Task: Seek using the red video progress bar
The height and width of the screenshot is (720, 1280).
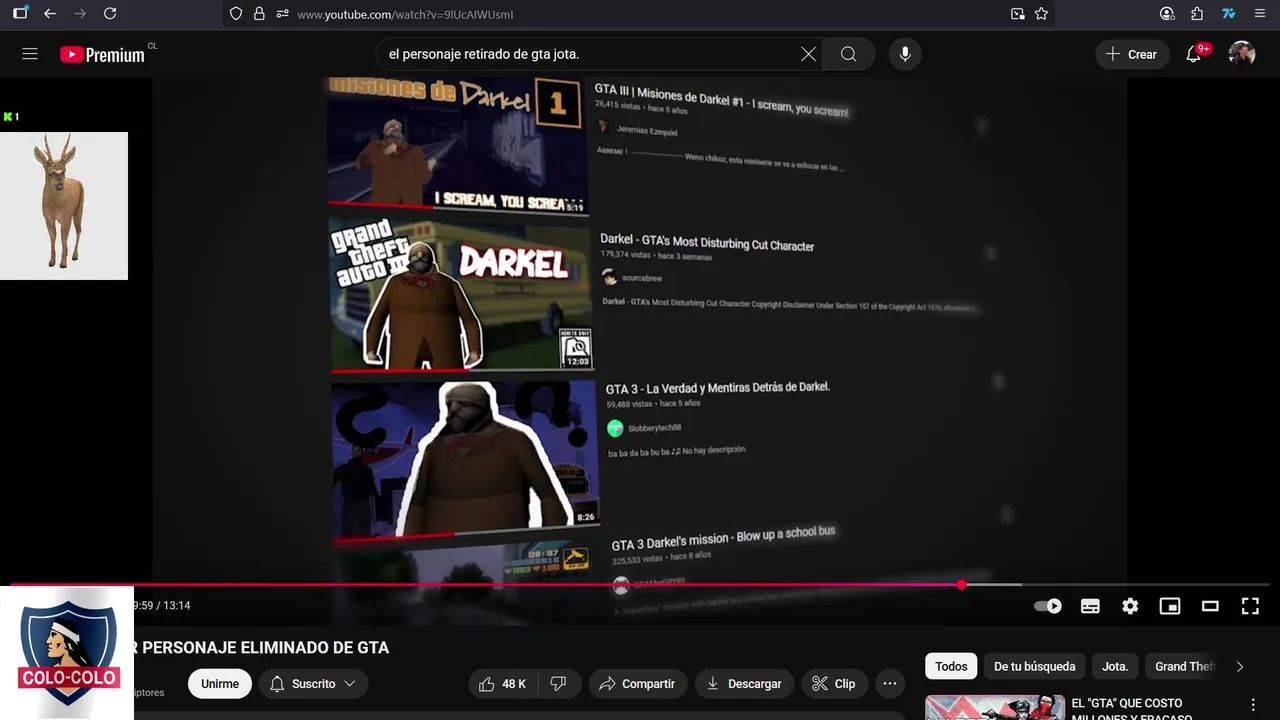Action: 640,584
